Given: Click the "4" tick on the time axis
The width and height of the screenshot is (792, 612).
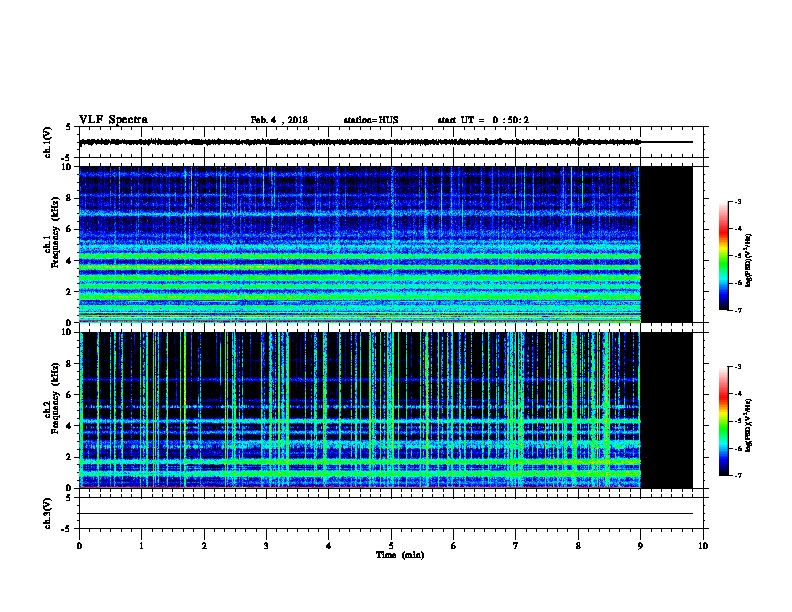Looking at the screenshot, I should click(x=329, y=546).
